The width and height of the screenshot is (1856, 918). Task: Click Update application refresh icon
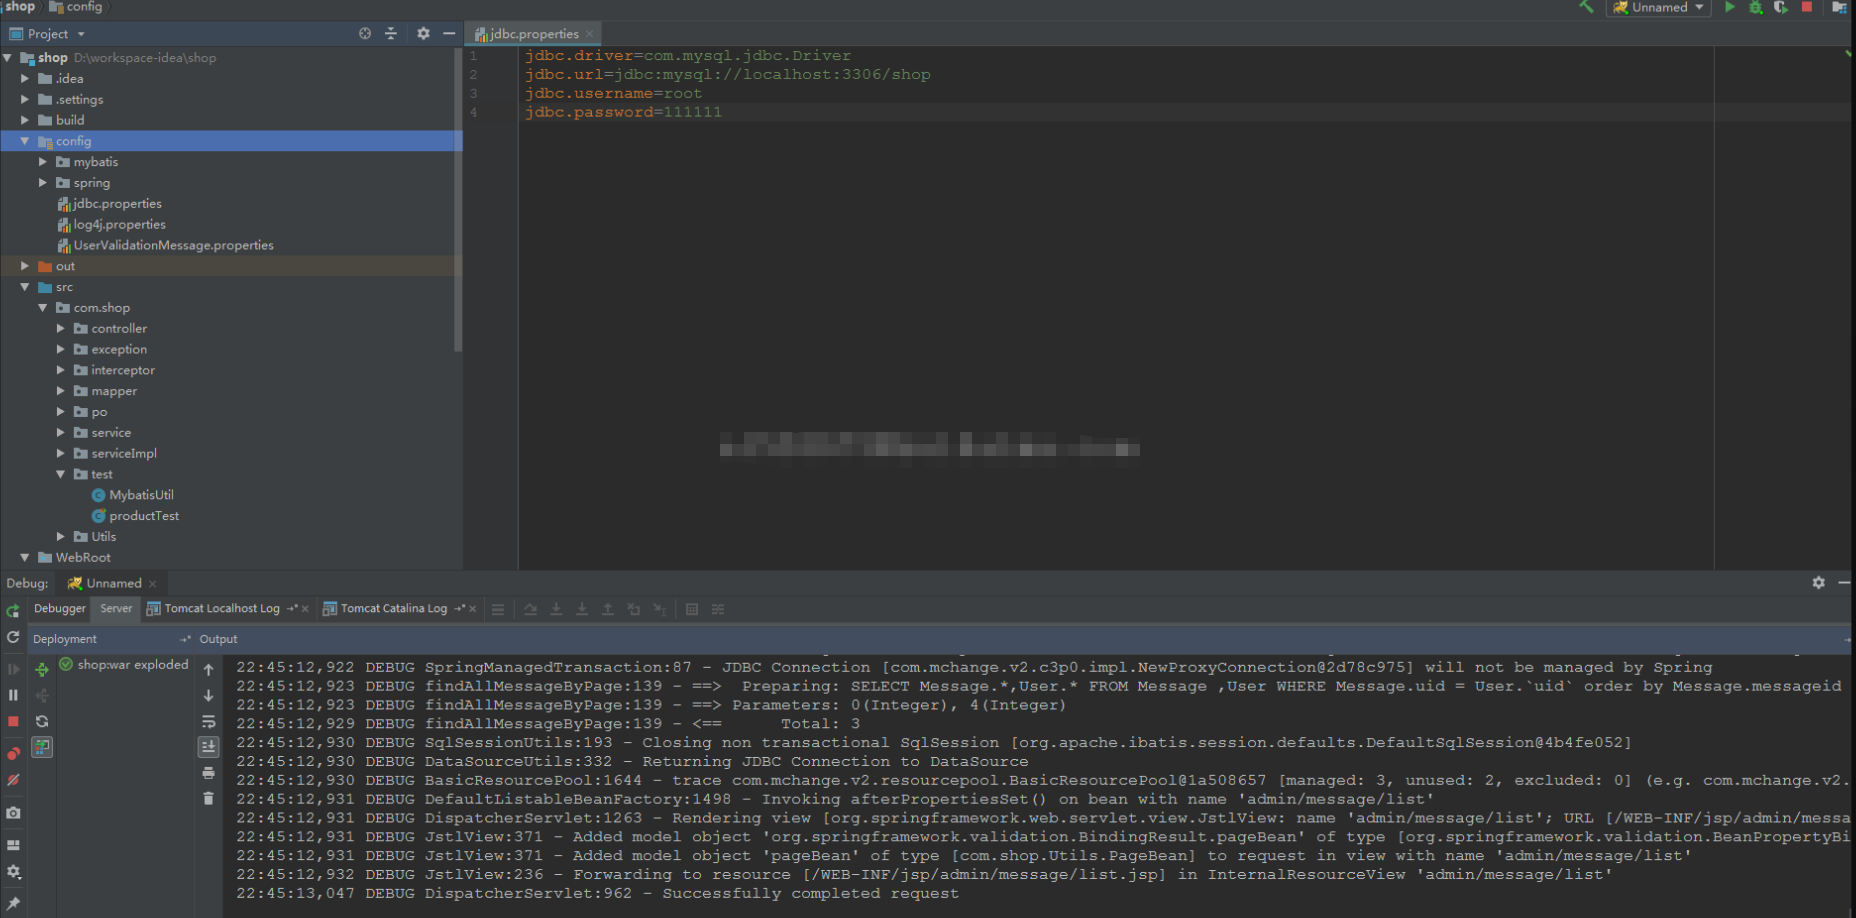click(13, 637)
